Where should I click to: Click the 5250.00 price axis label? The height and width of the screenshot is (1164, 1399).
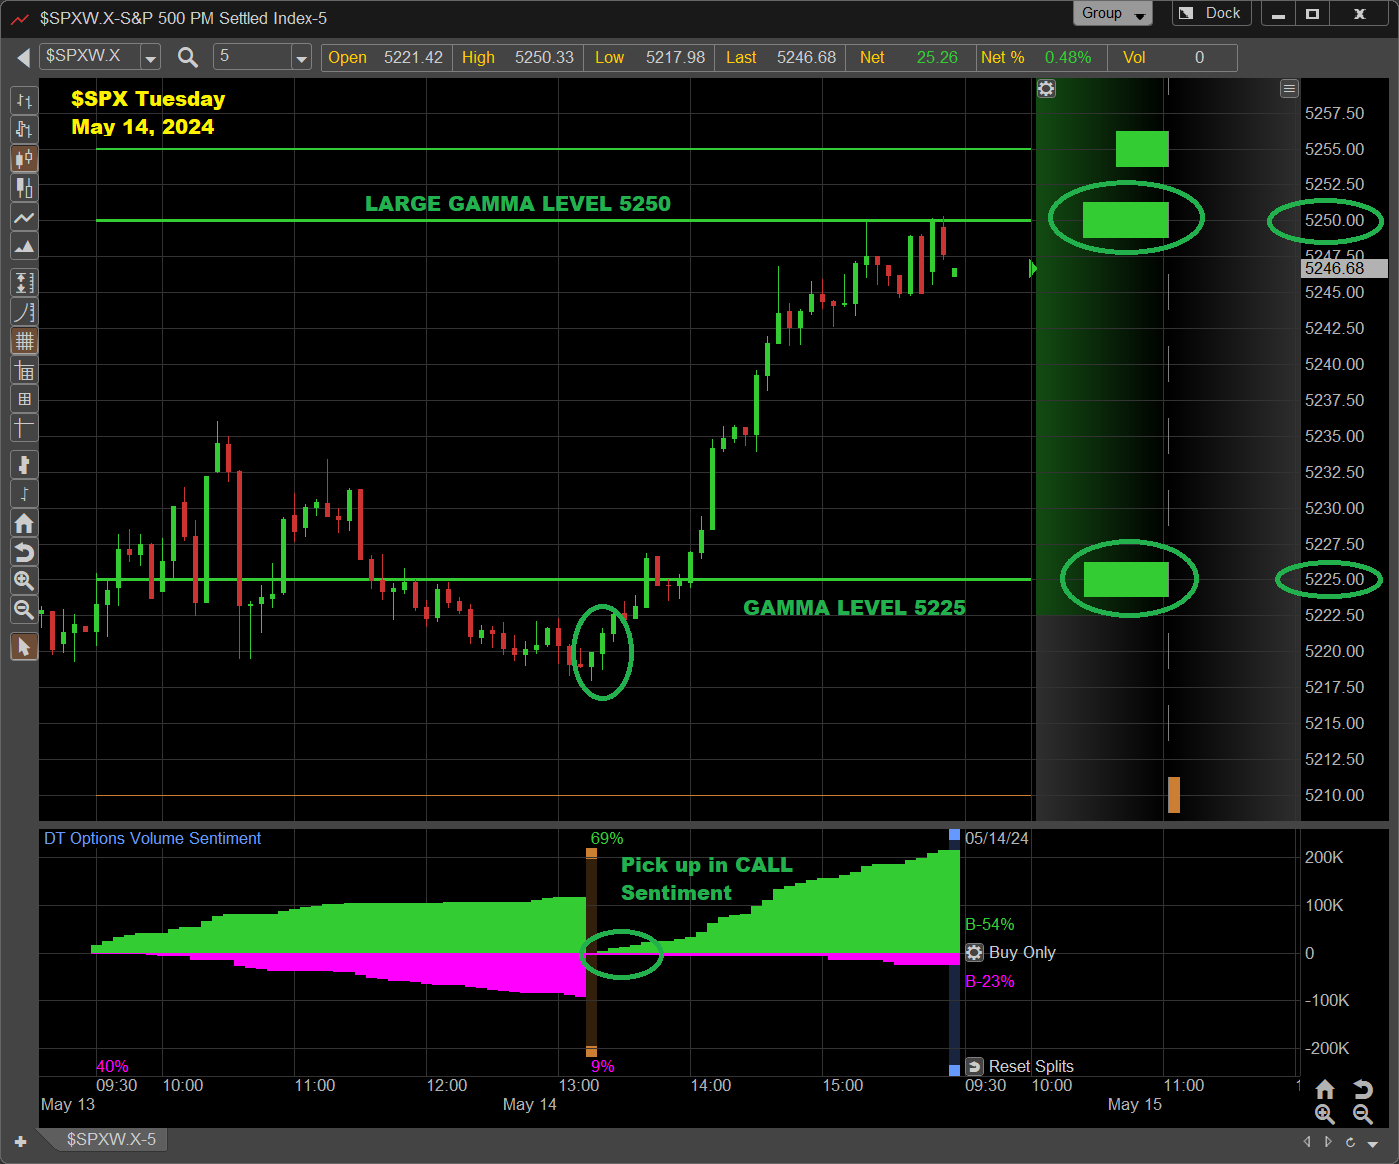point(1334,220)
